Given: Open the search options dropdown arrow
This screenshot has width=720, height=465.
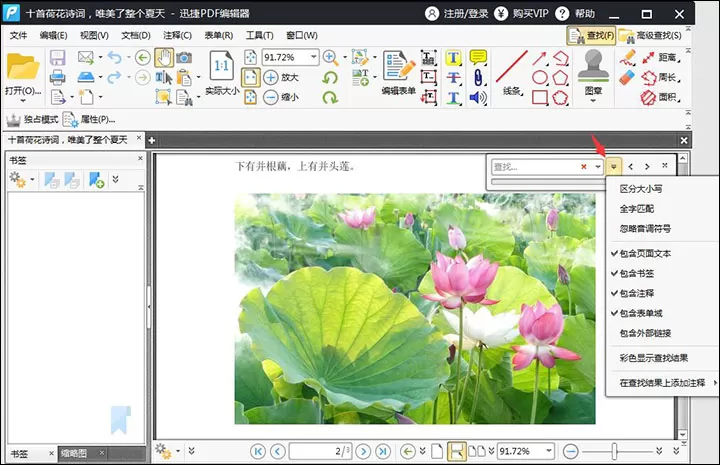Looking at the screenshot, I should (613, 167).
